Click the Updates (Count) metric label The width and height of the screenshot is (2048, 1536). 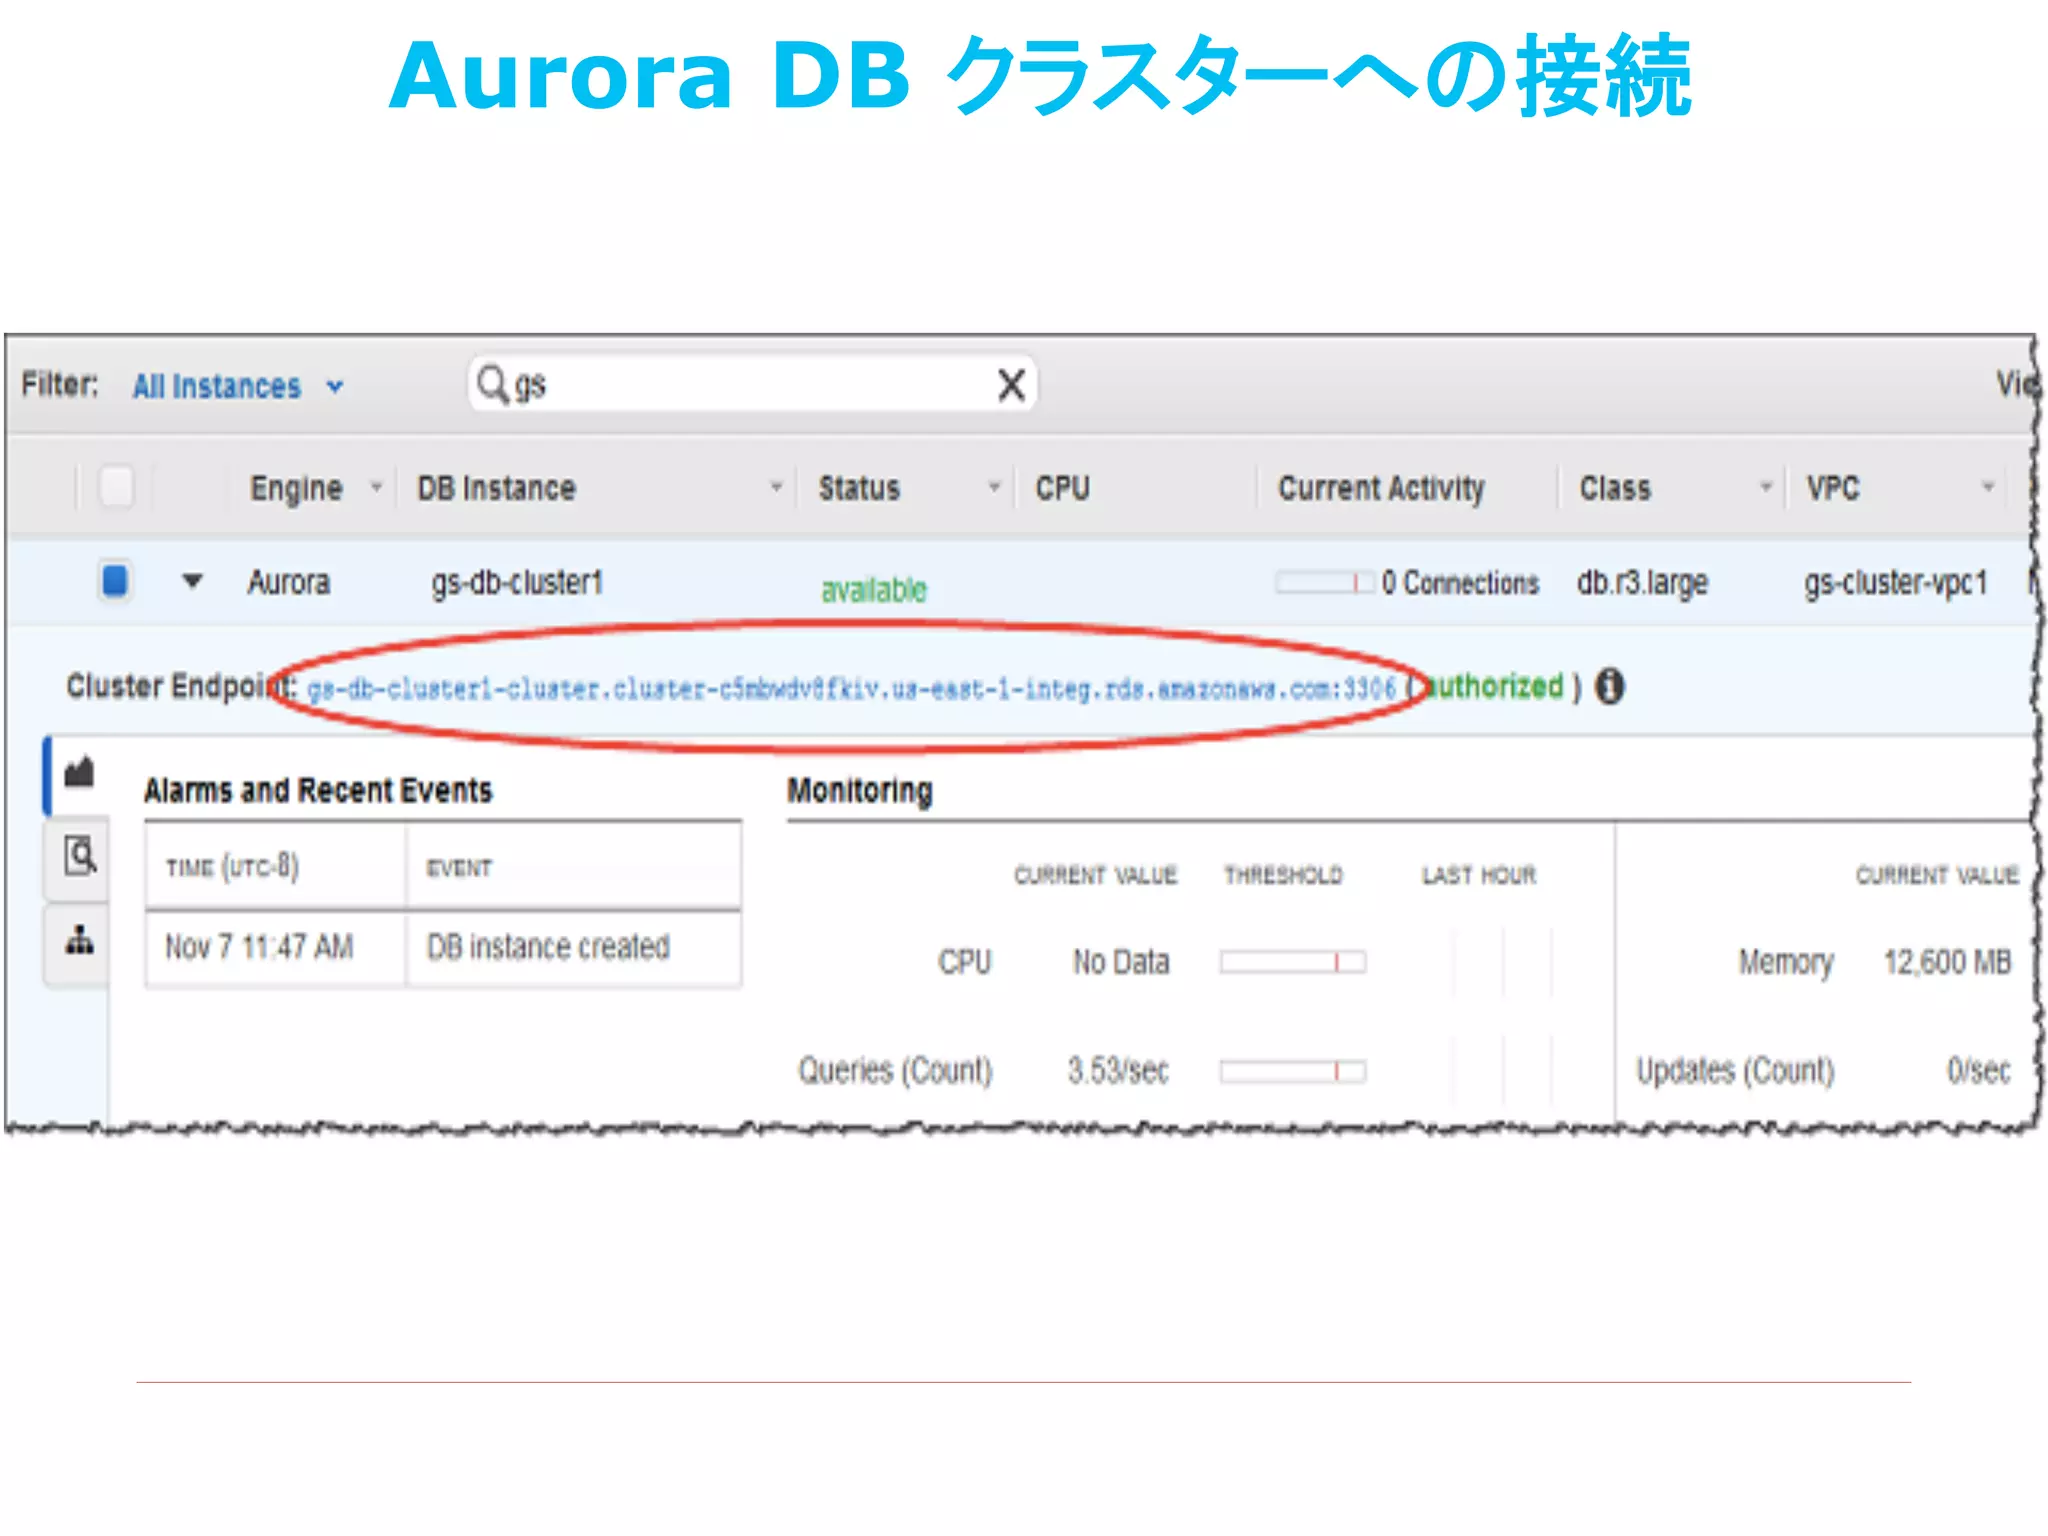(x=1735, y=1071)
